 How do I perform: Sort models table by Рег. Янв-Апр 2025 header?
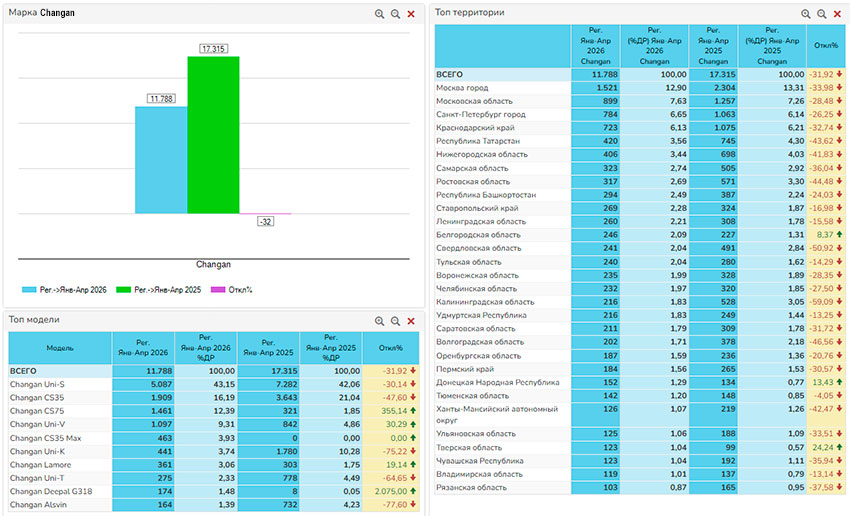pyautogui.click(x=268, y=348)
